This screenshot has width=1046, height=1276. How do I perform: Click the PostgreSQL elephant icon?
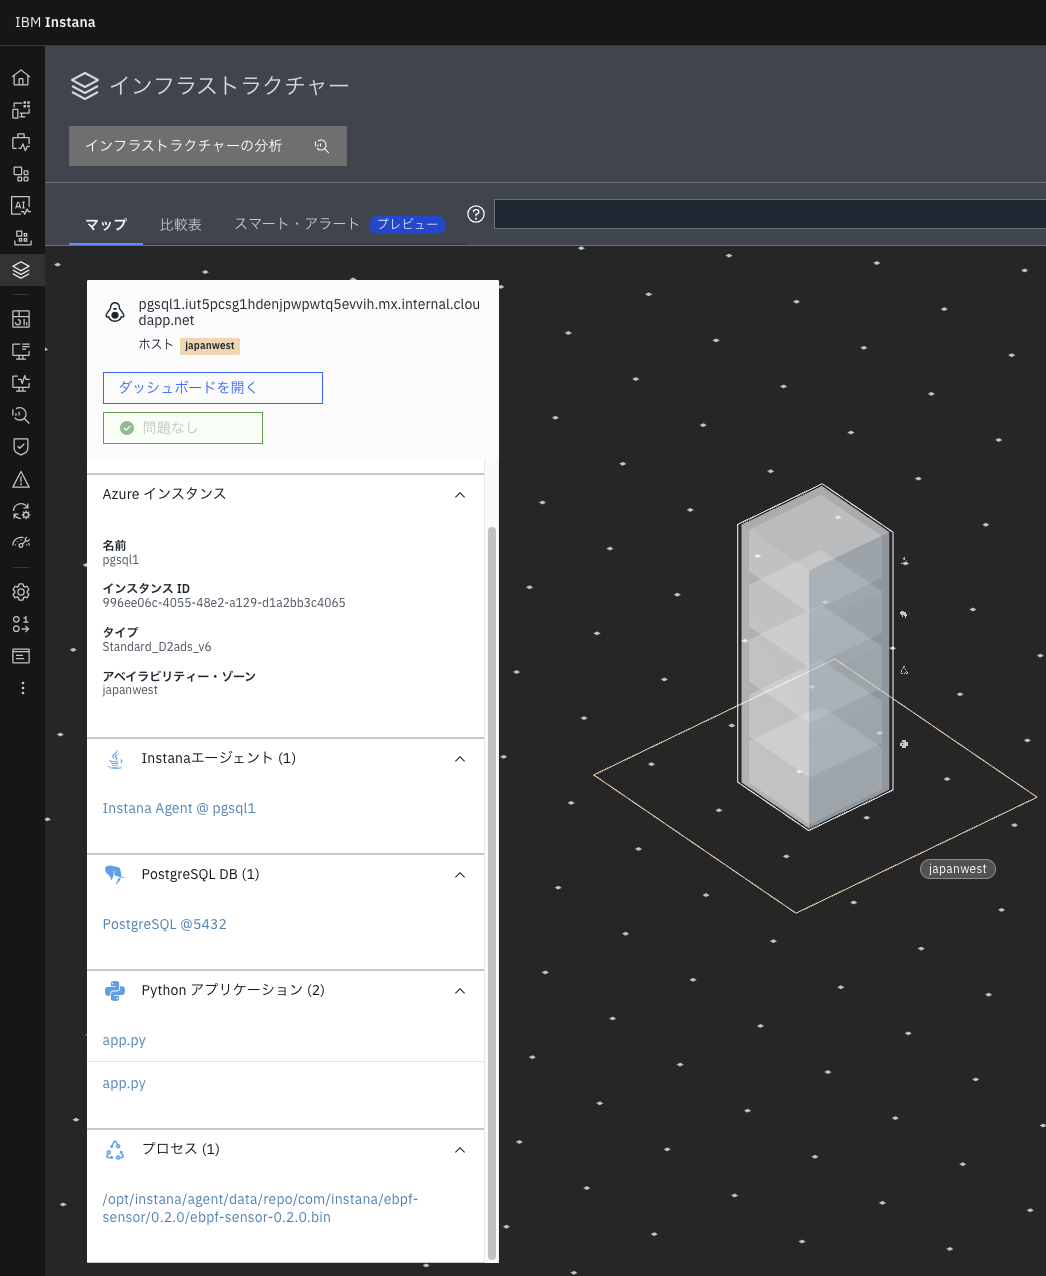(115, 875)
